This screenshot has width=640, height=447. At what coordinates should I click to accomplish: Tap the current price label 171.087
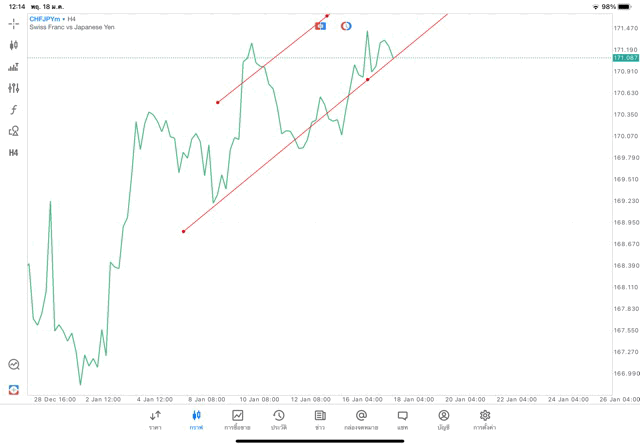[626, 58]
